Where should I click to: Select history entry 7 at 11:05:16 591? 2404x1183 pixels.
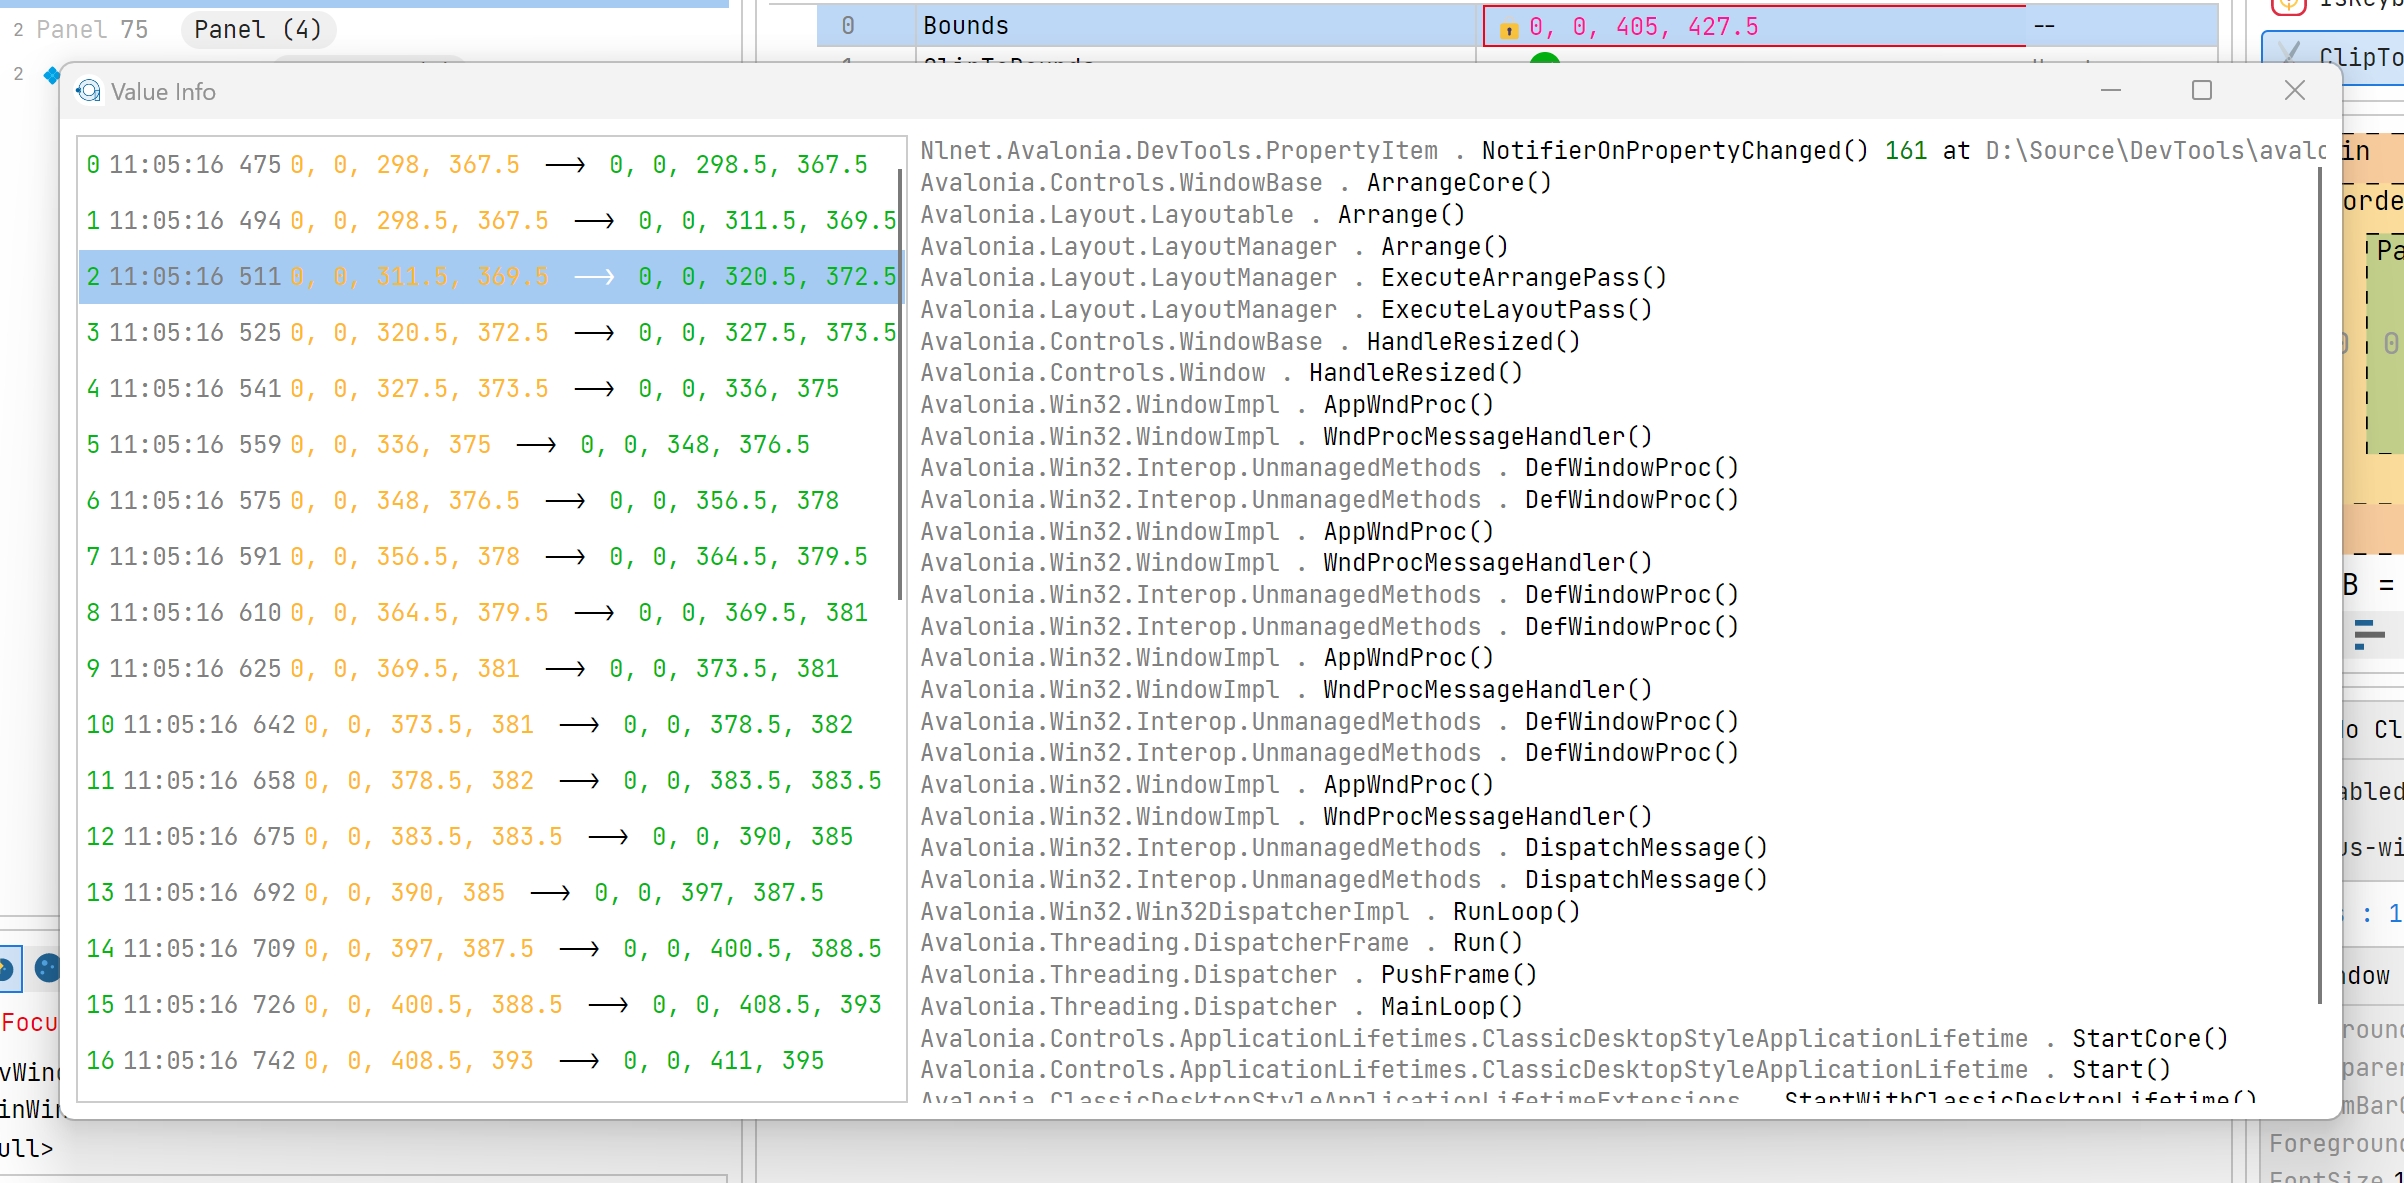pos(491,556)
